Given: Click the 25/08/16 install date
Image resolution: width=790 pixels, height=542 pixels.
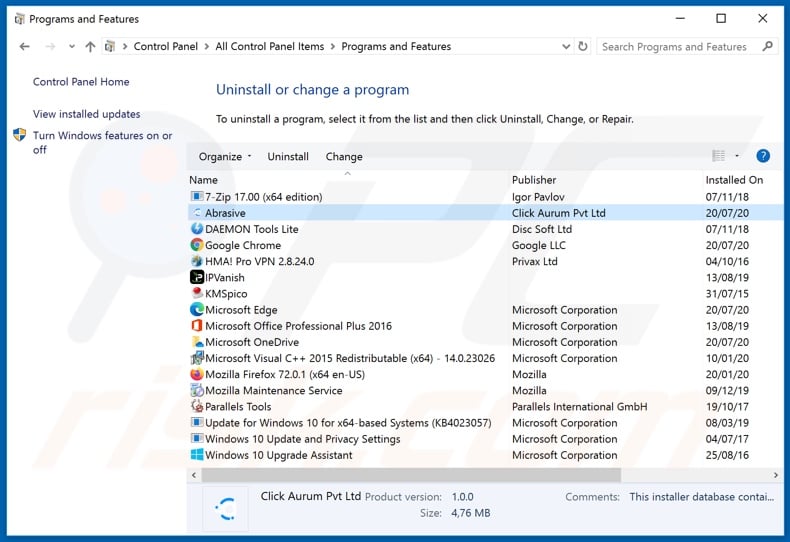Looking at the screenshot, I should [727, 454].
